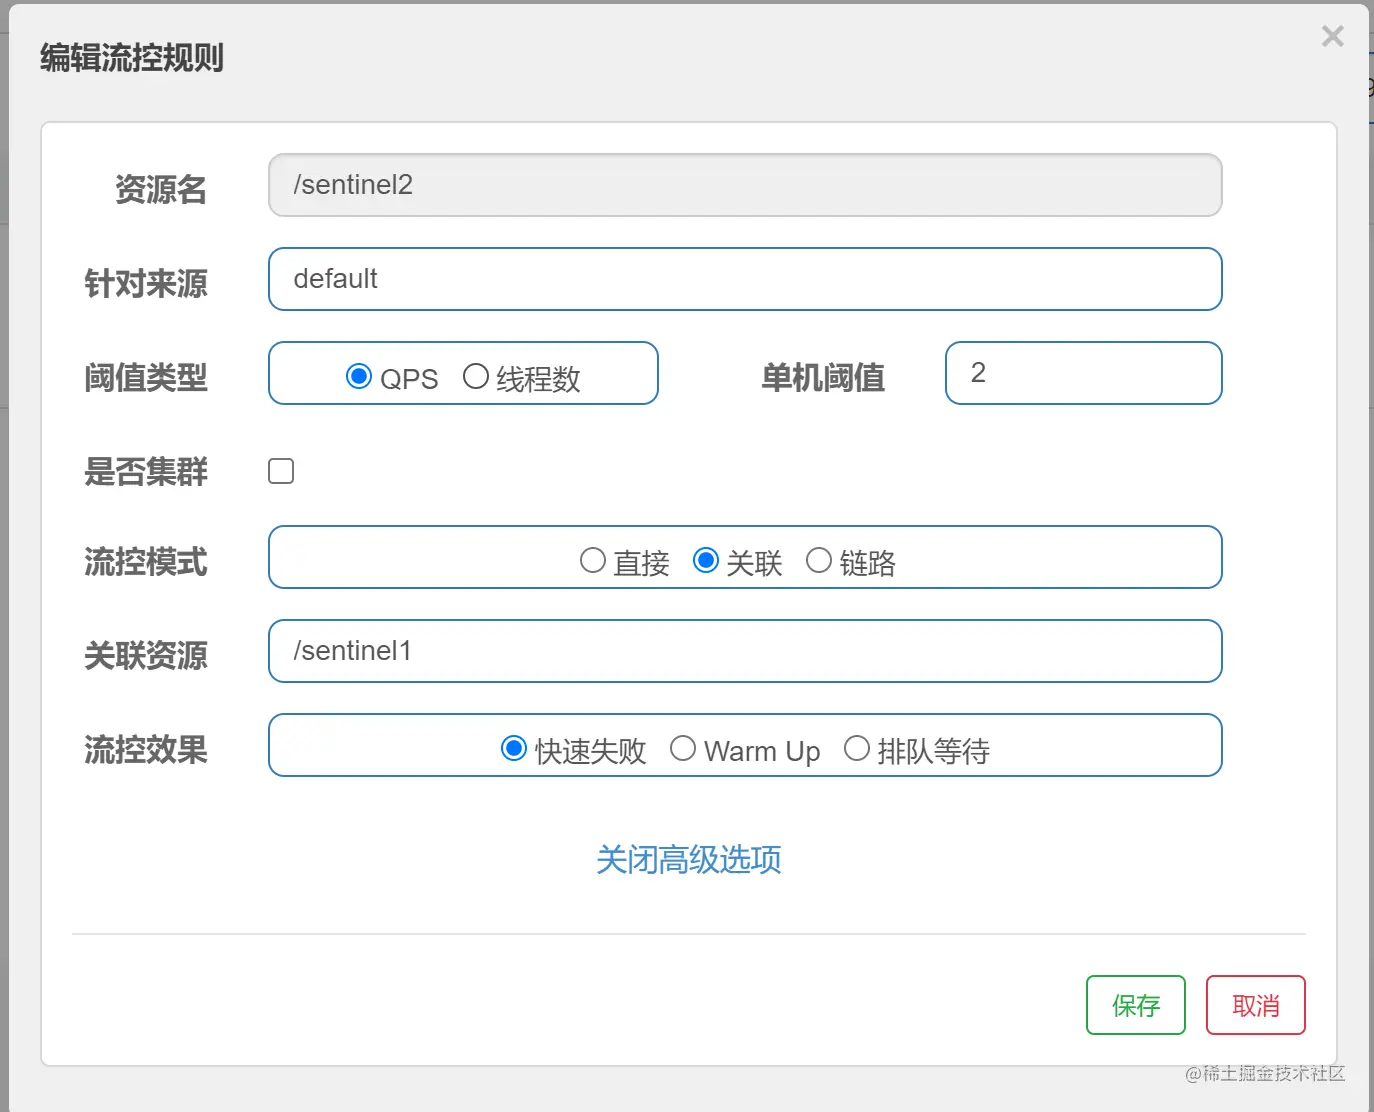The width and height of the screenshot is (1374, 1112).
Task: Cancel editing with 取消 button
Action: coord(1256,1005)
